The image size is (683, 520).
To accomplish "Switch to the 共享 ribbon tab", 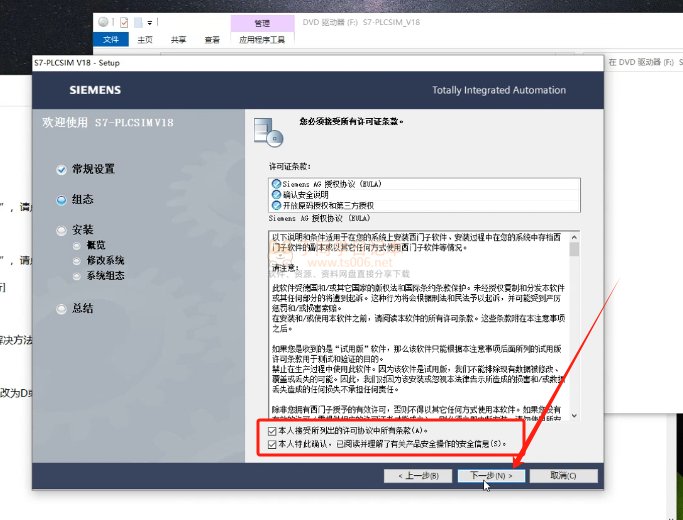I will pyautogui.click(x=178, y=40).
